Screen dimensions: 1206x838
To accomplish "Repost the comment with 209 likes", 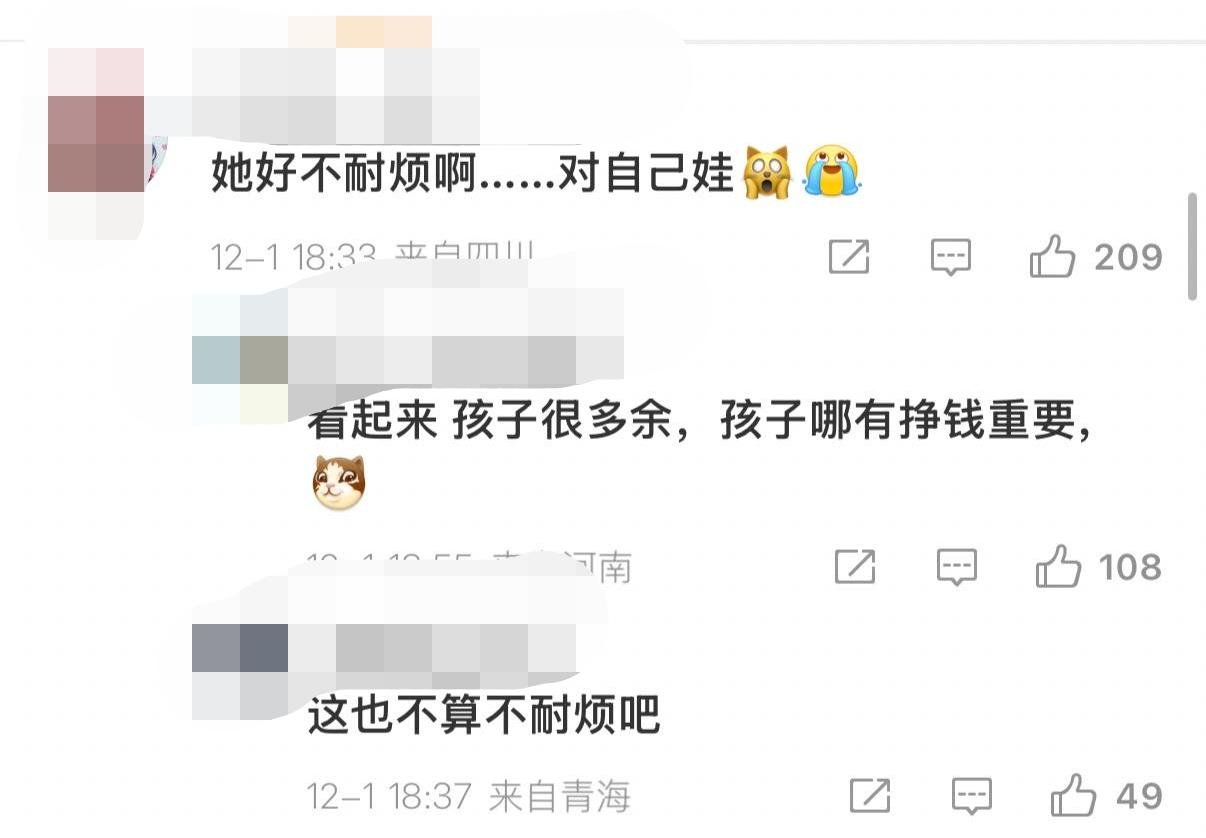I will (x=849, y=258).
